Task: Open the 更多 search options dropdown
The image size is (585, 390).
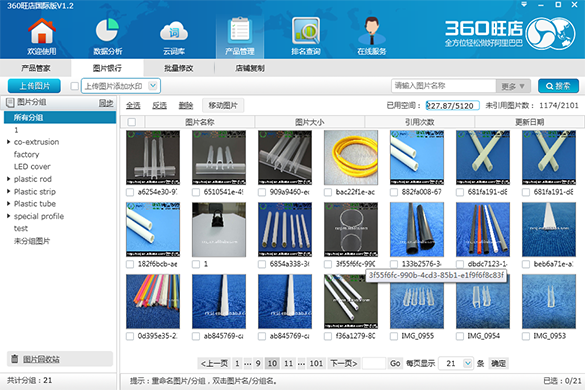Action: tap(513, 86)
